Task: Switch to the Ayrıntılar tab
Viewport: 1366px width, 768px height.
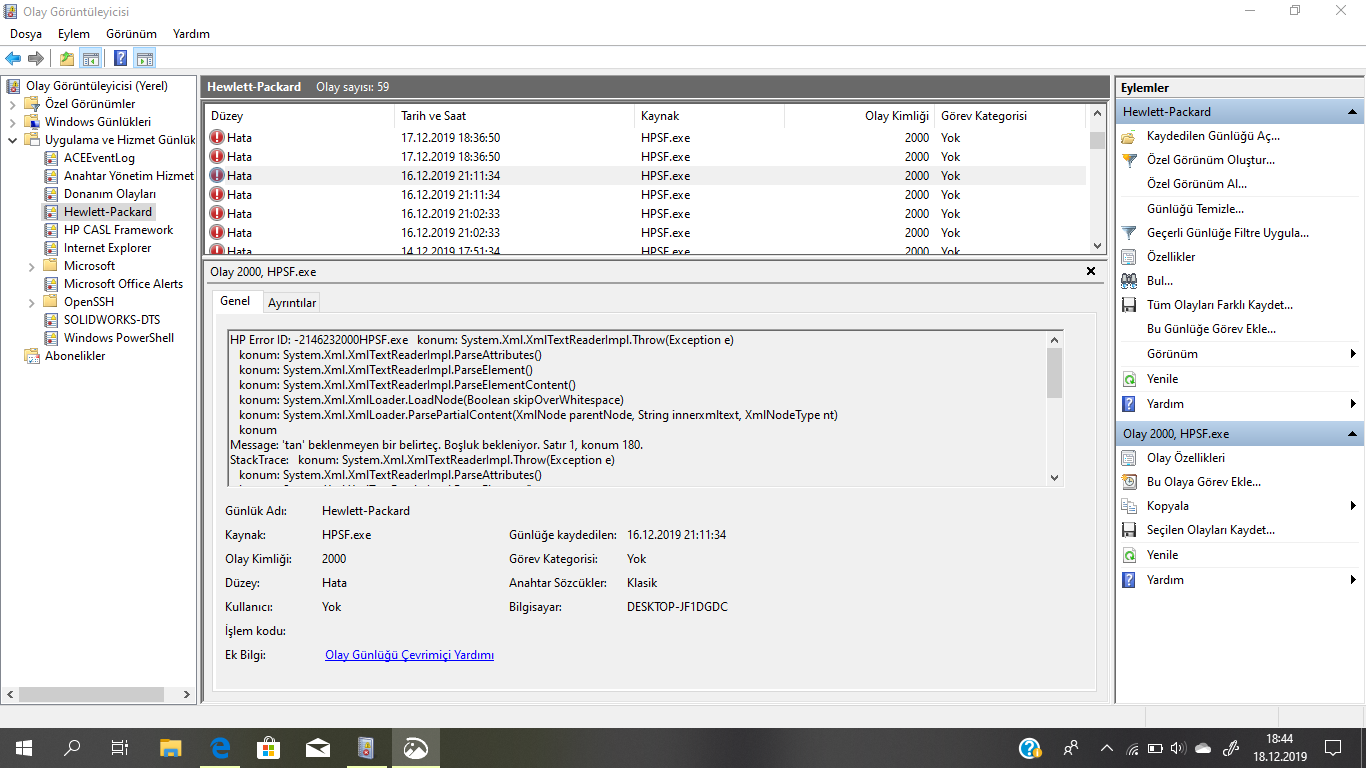Action: [291, 301]
